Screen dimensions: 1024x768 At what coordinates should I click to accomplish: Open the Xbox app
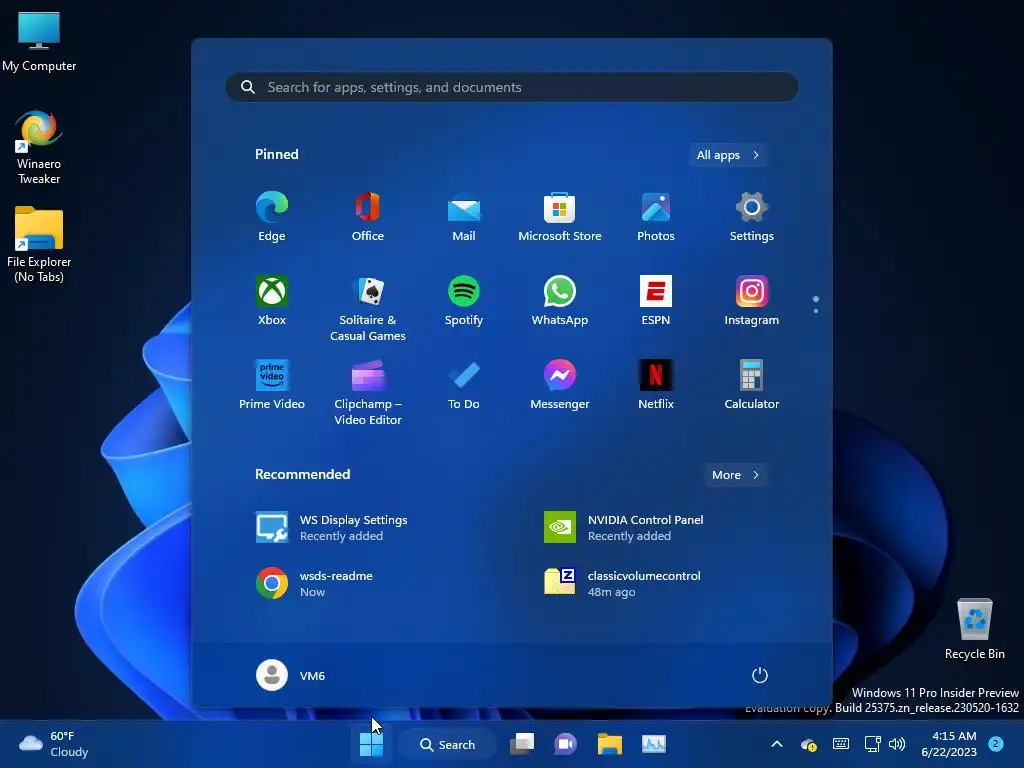(x=272, y=301)
